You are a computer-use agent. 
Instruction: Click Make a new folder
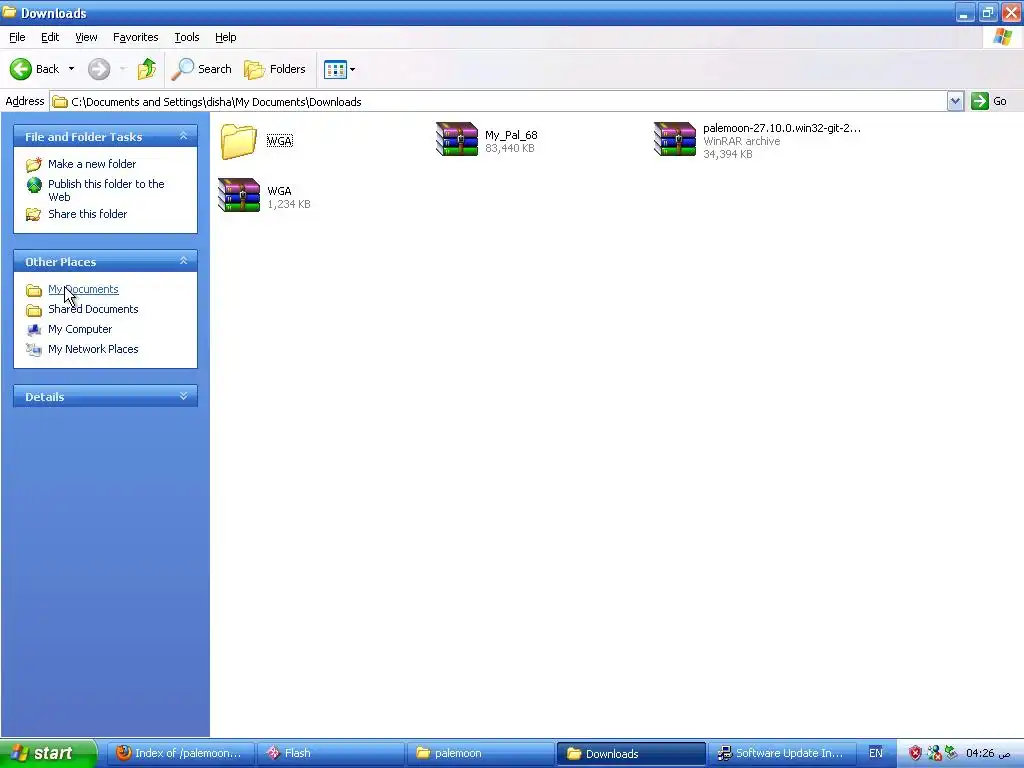coord(92,164)
